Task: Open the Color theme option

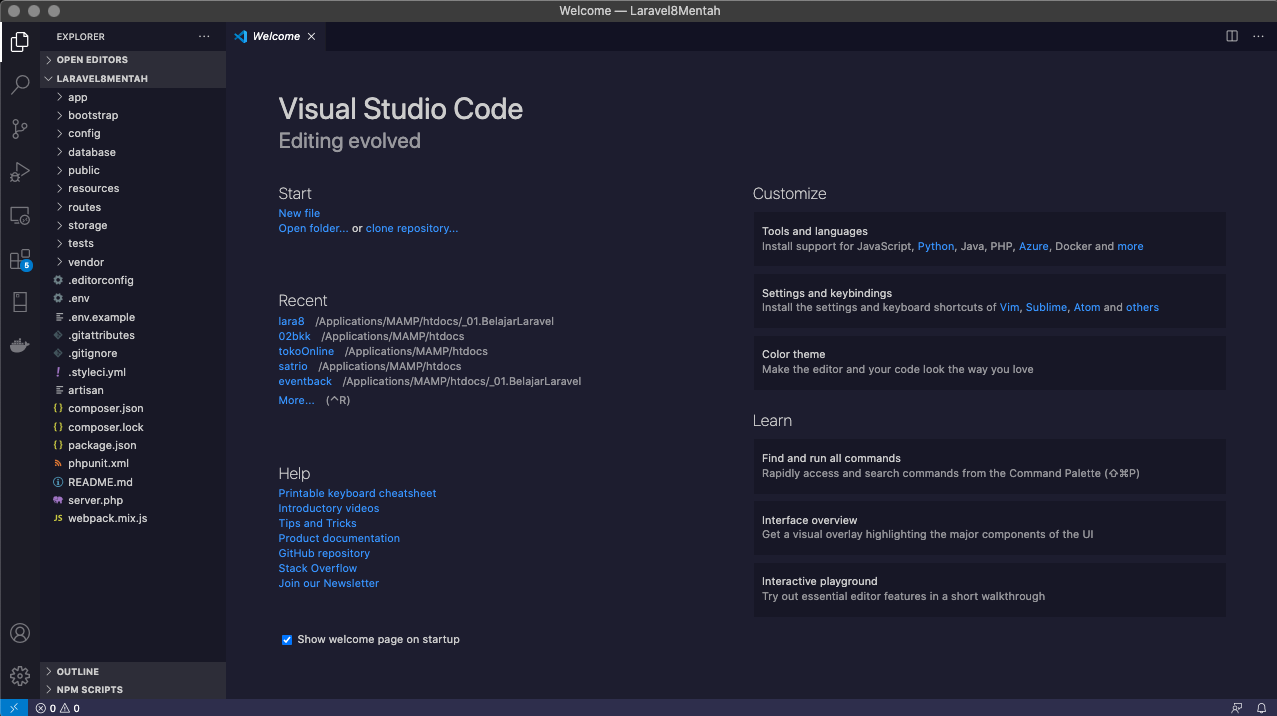Action: [989, 362]
